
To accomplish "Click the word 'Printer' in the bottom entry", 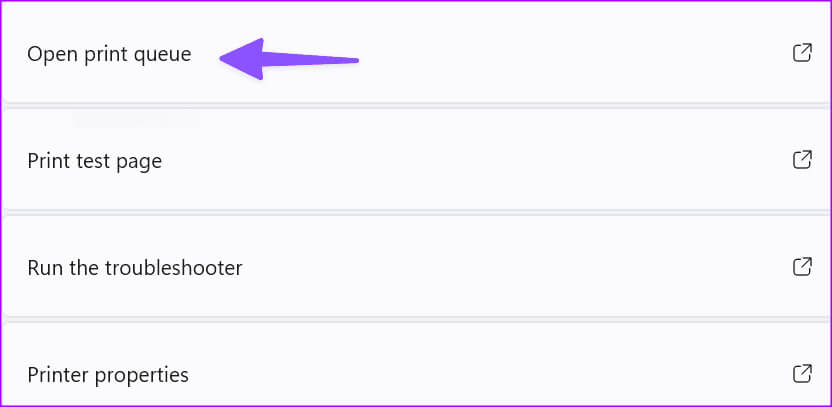I will point(58,375).
